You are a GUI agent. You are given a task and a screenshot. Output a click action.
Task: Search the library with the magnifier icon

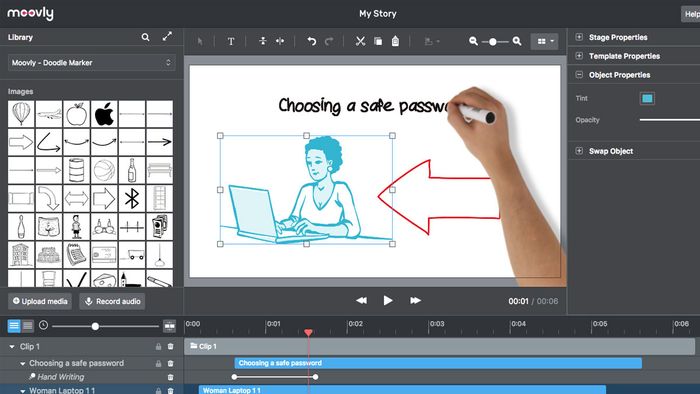click(145, 37)
